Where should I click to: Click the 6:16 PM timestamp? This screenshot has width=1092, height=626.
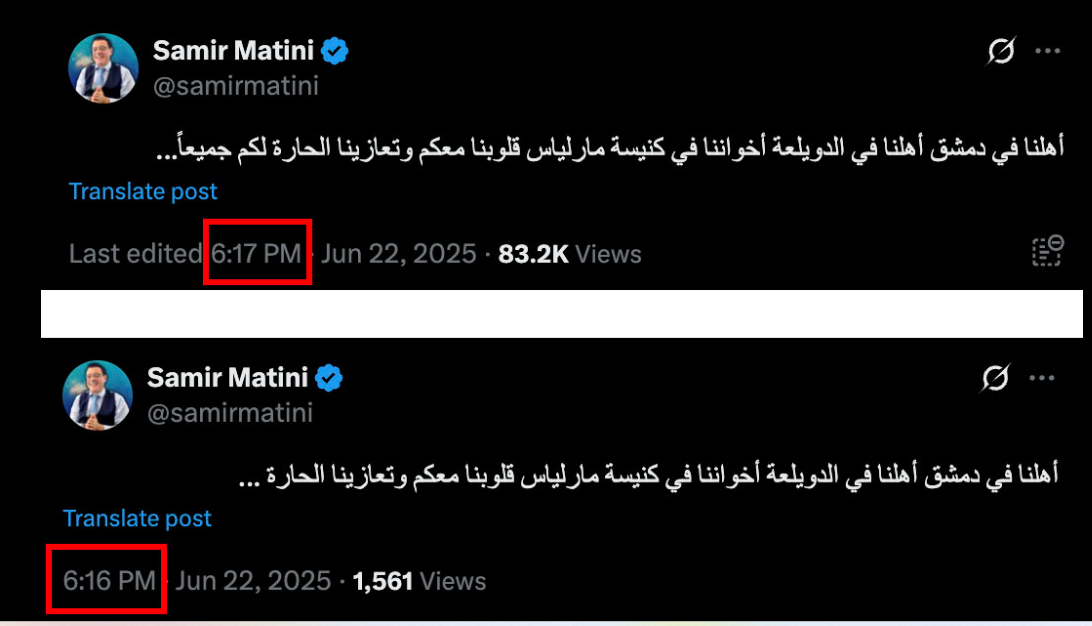click(x=109, y=580)
